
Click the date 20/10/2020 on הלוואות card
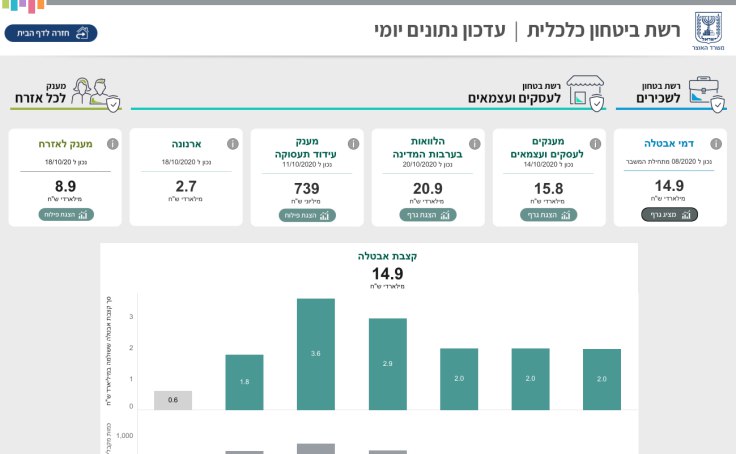click(x=420, y=165)
